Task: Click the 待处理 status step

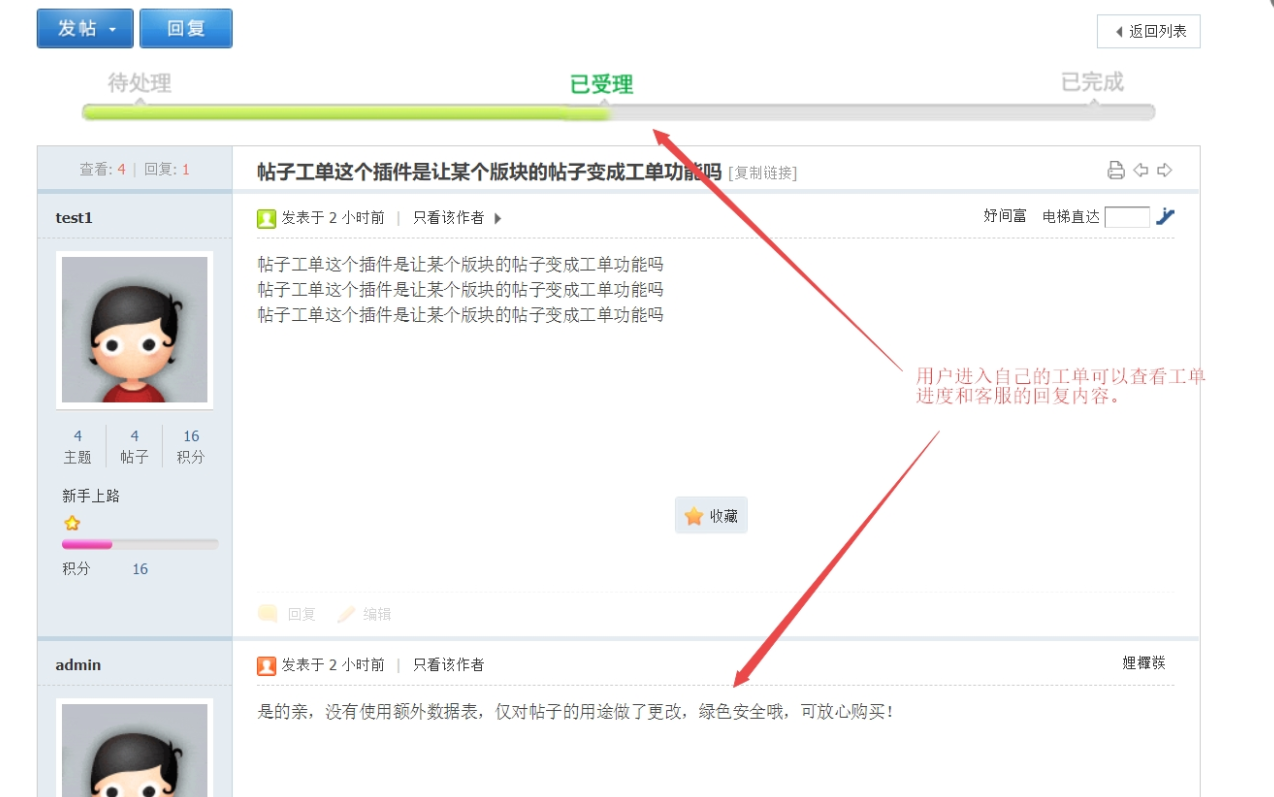Action: point(140,83)
